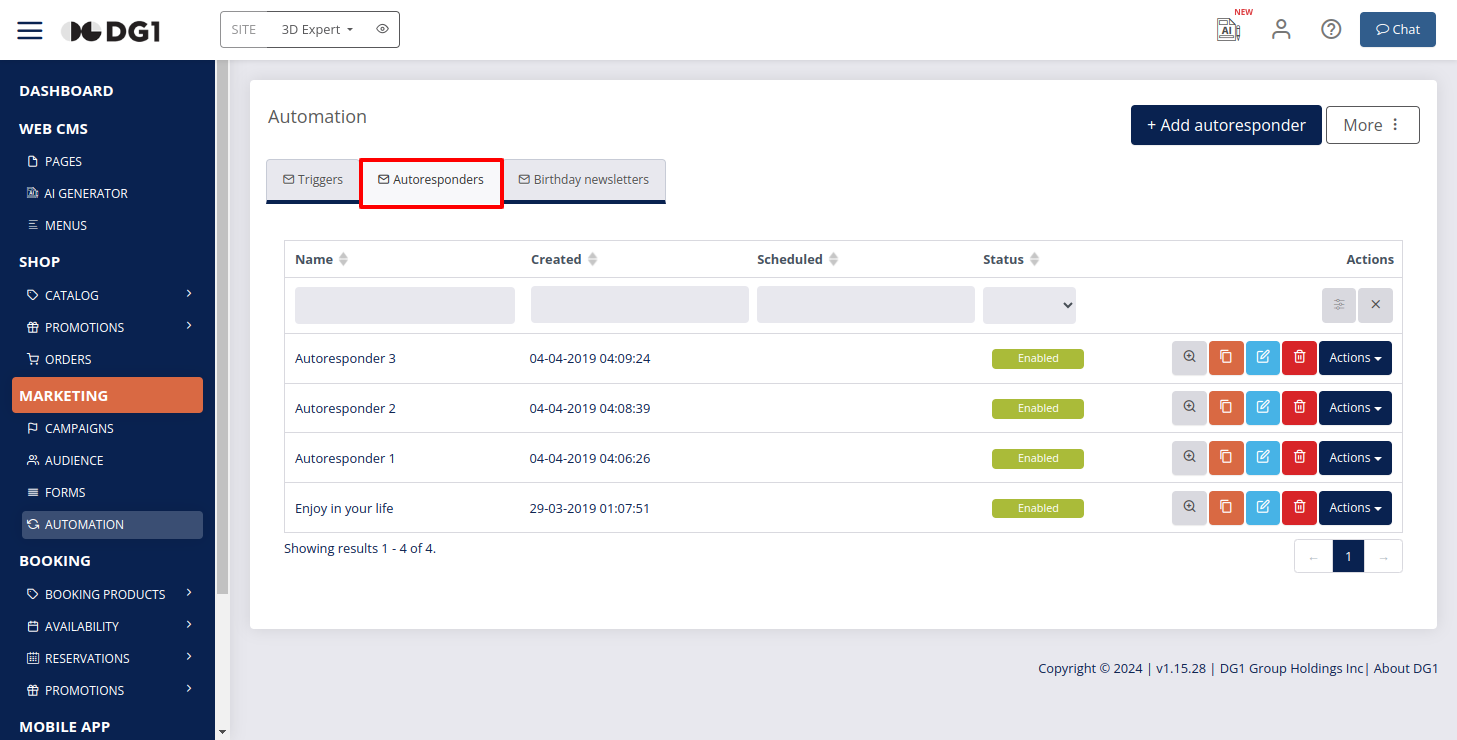Select page 1 in pagination

point(1348,557)
